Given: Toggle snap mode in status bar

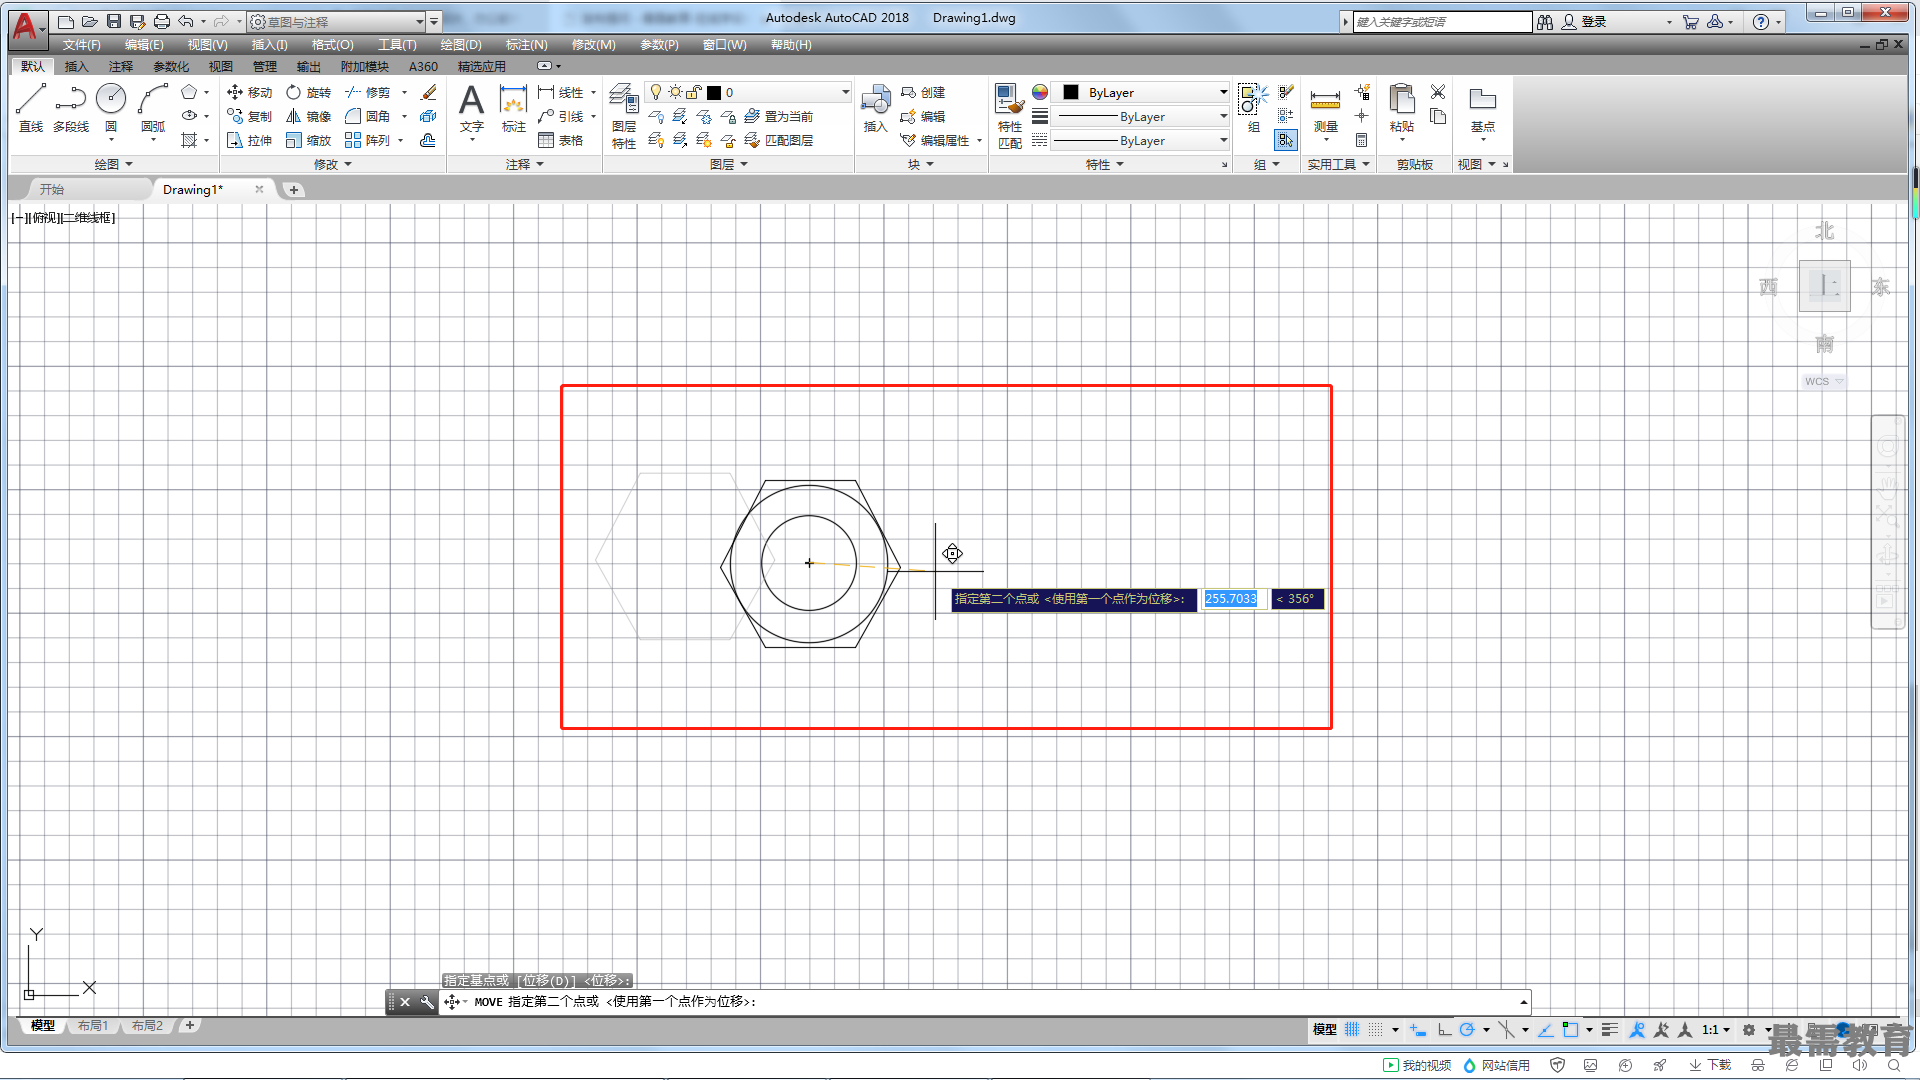Looking at the screenshot, I should coord(1377,1030).
